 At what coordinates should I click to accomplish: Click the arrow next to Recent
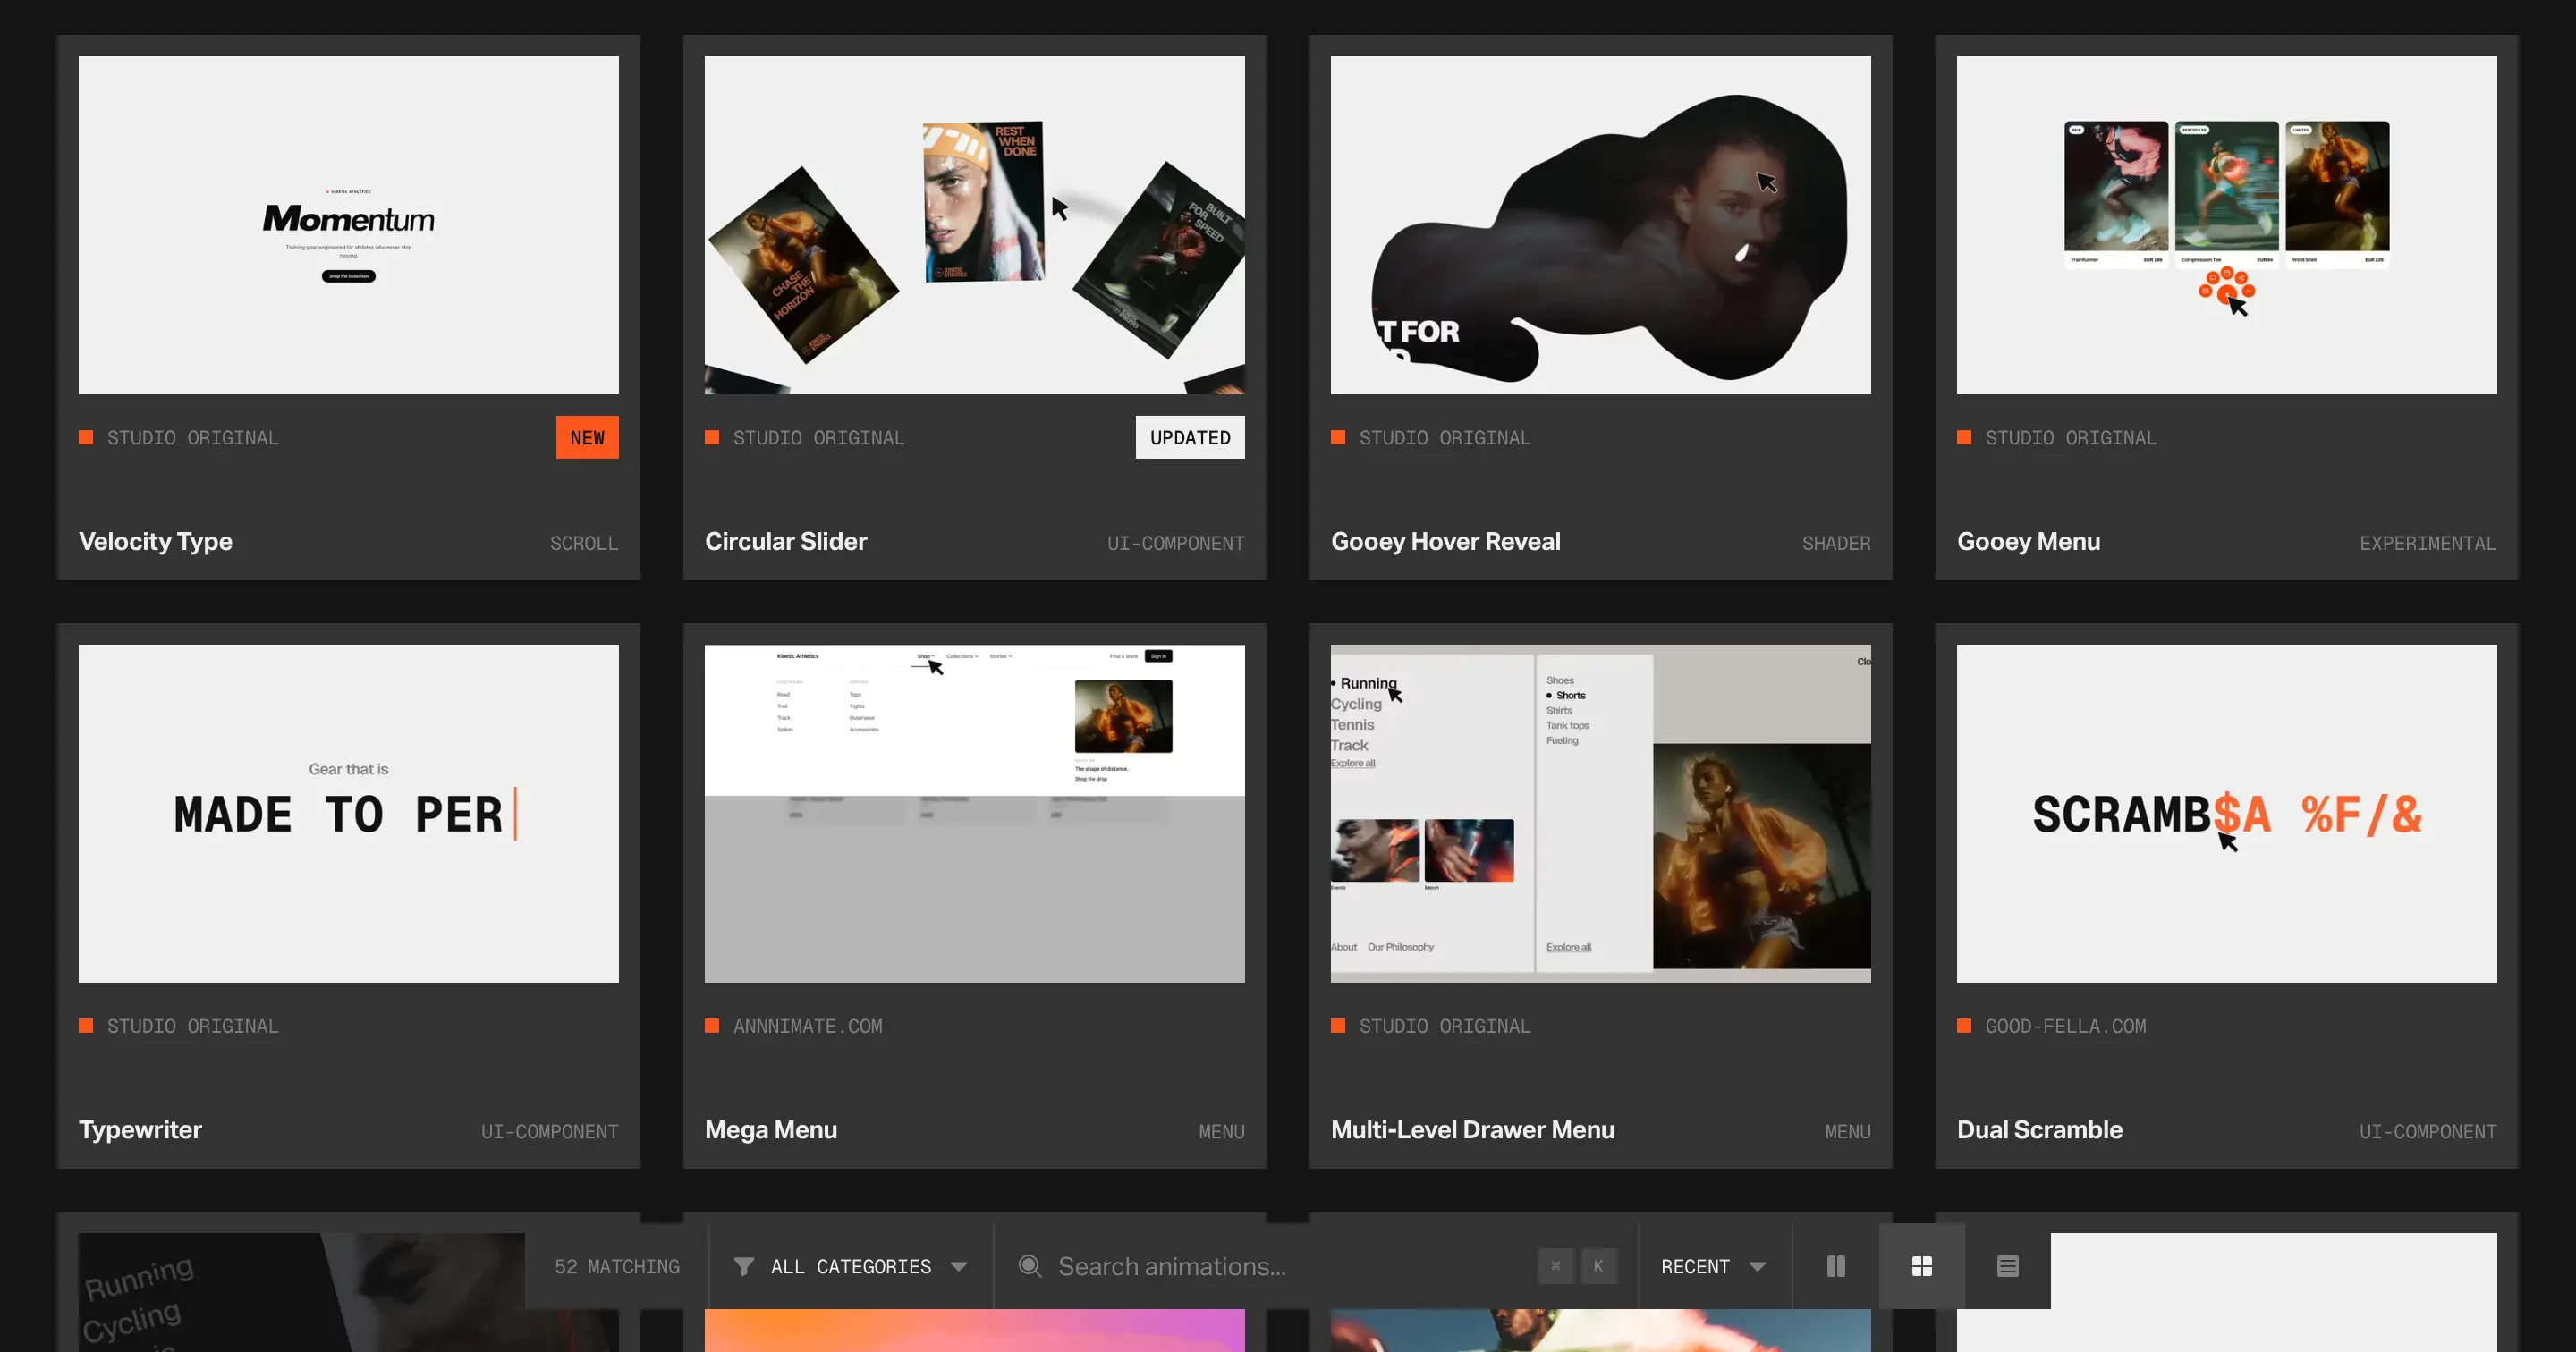pyautogui.click(x=1758, y=1267)
